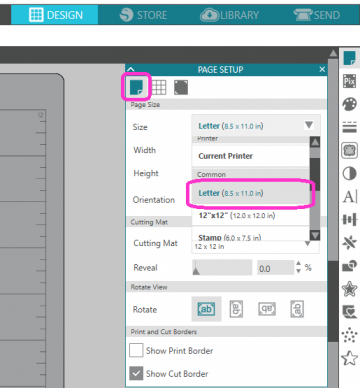Open the Text Style panel icon
Image resolution: width=360 pixels, height=388 pixels.
tap(349, 197)
